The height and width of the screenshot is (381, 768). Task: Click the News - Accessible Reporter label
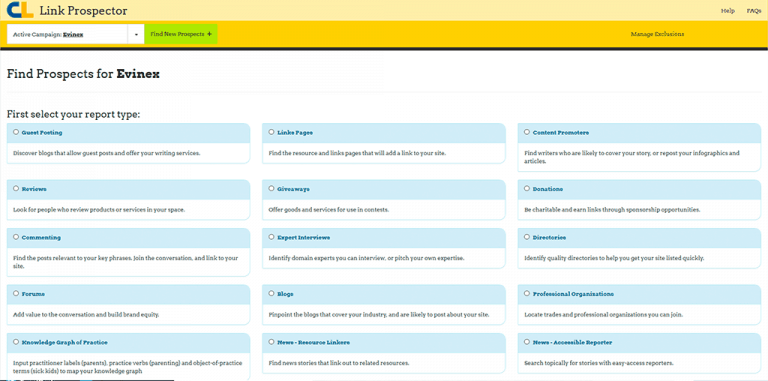pos(573,342)
